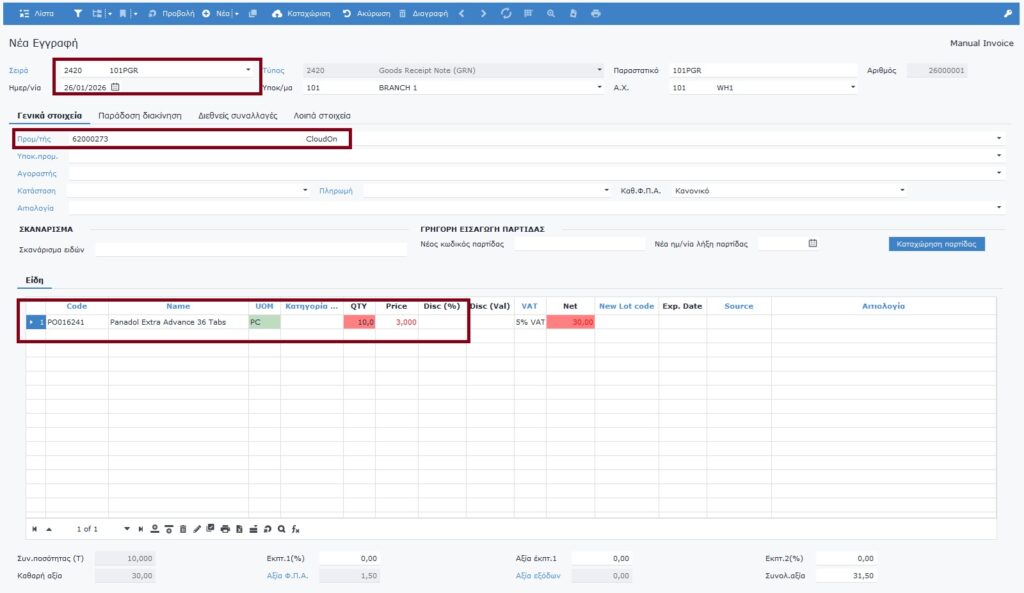Expand the Προμ/τής supplier dropdown arrow
The image size is (1024, 593).
[999, 139]
